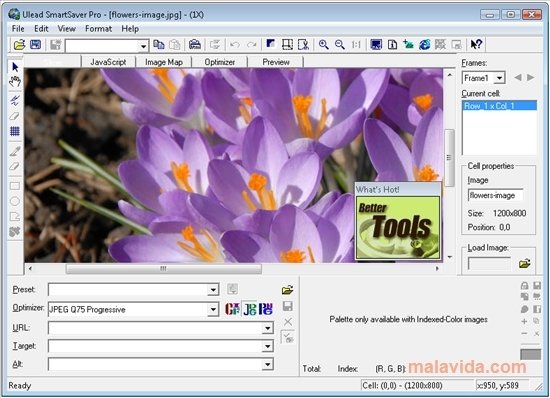Click the What's This help arrow icon
The width and height of the screenshot is (550, 398).
click(x=476, y=45)
